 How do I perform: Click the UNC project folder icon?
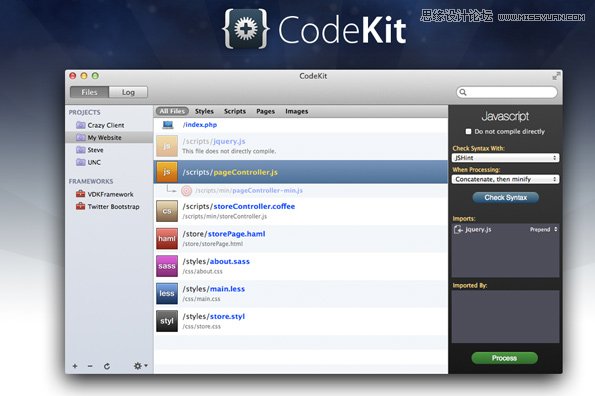[80, 162]
